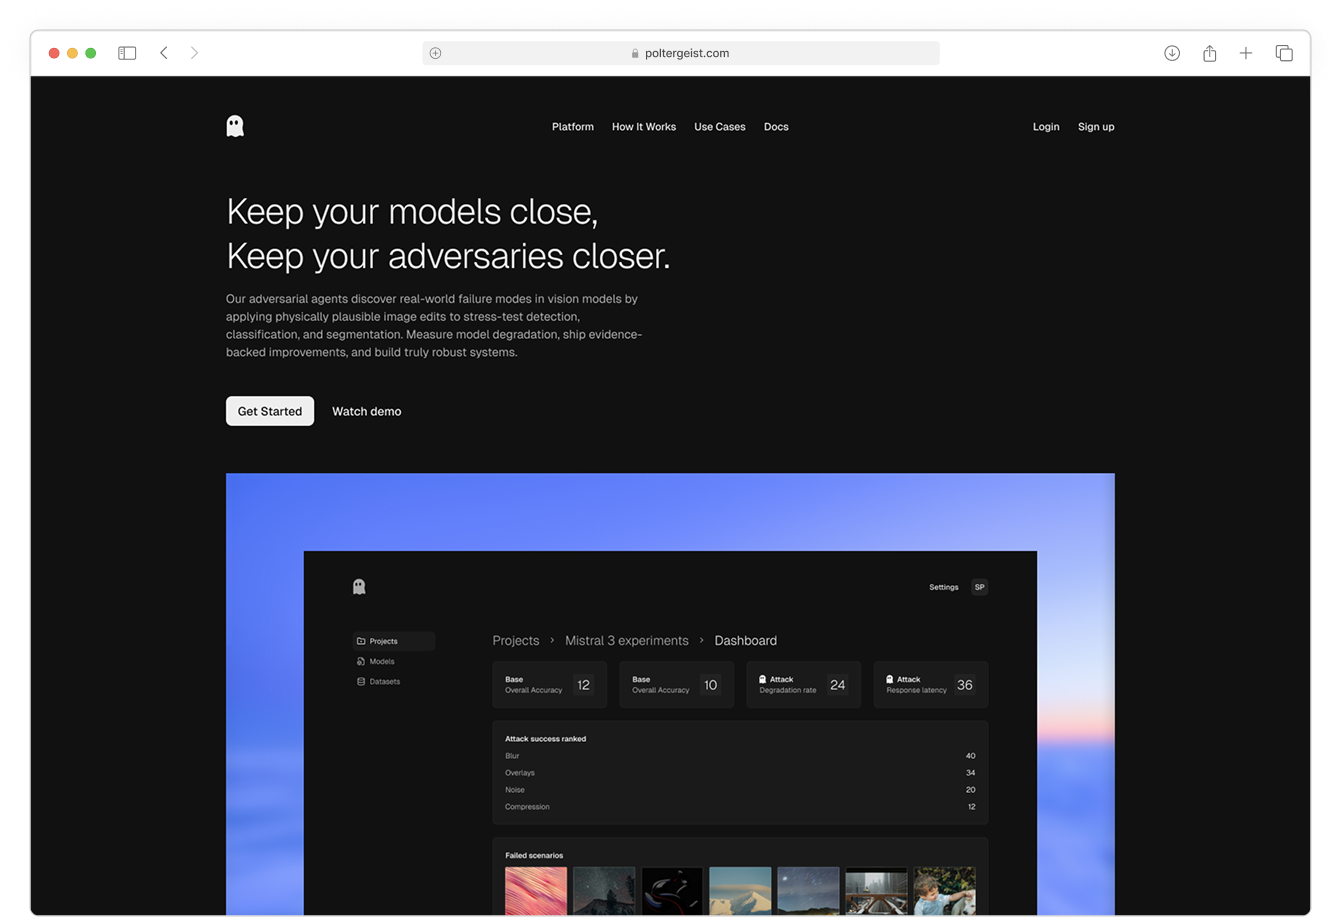Click the snowy mountain failed scenario thumbnail
The width and height of the screenshot is (1341, 917).
[740, 890]
